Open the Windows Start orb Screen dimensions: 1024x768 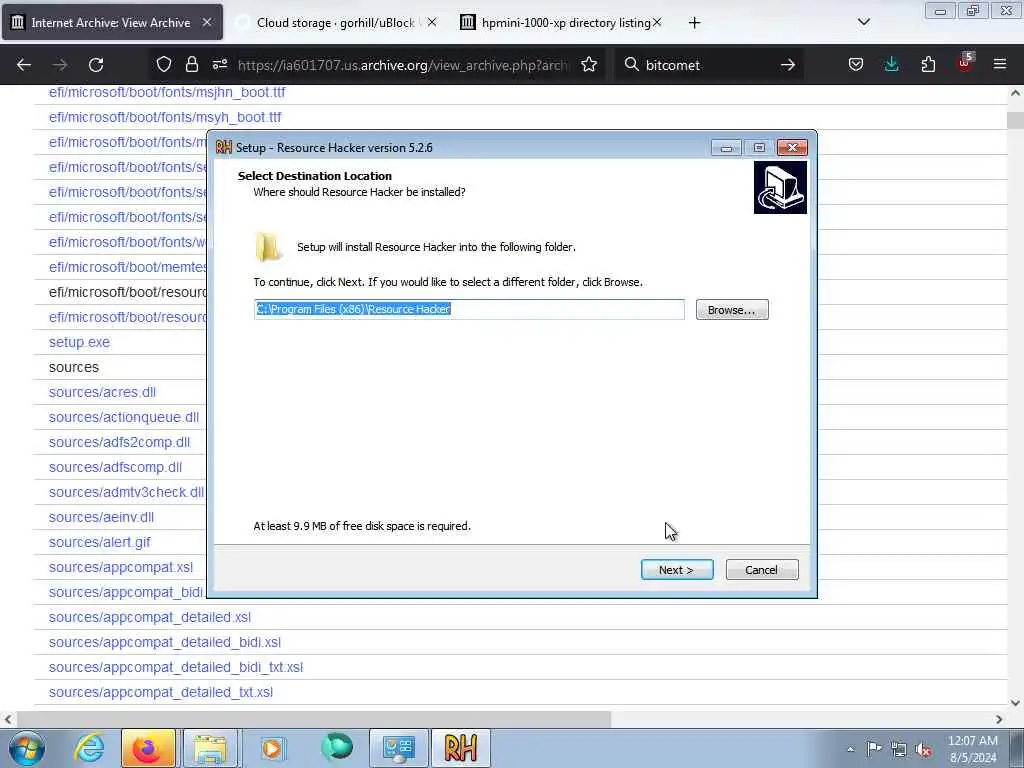point(27,748)
